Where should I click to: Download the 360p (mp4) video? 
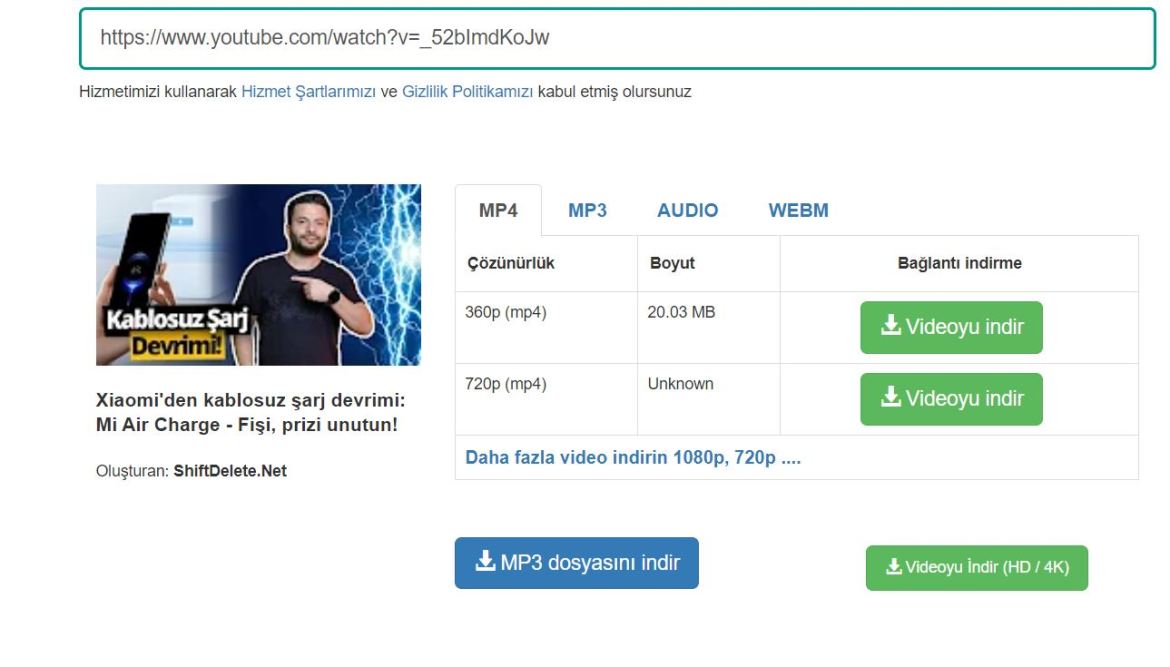[x=950, y=325]
